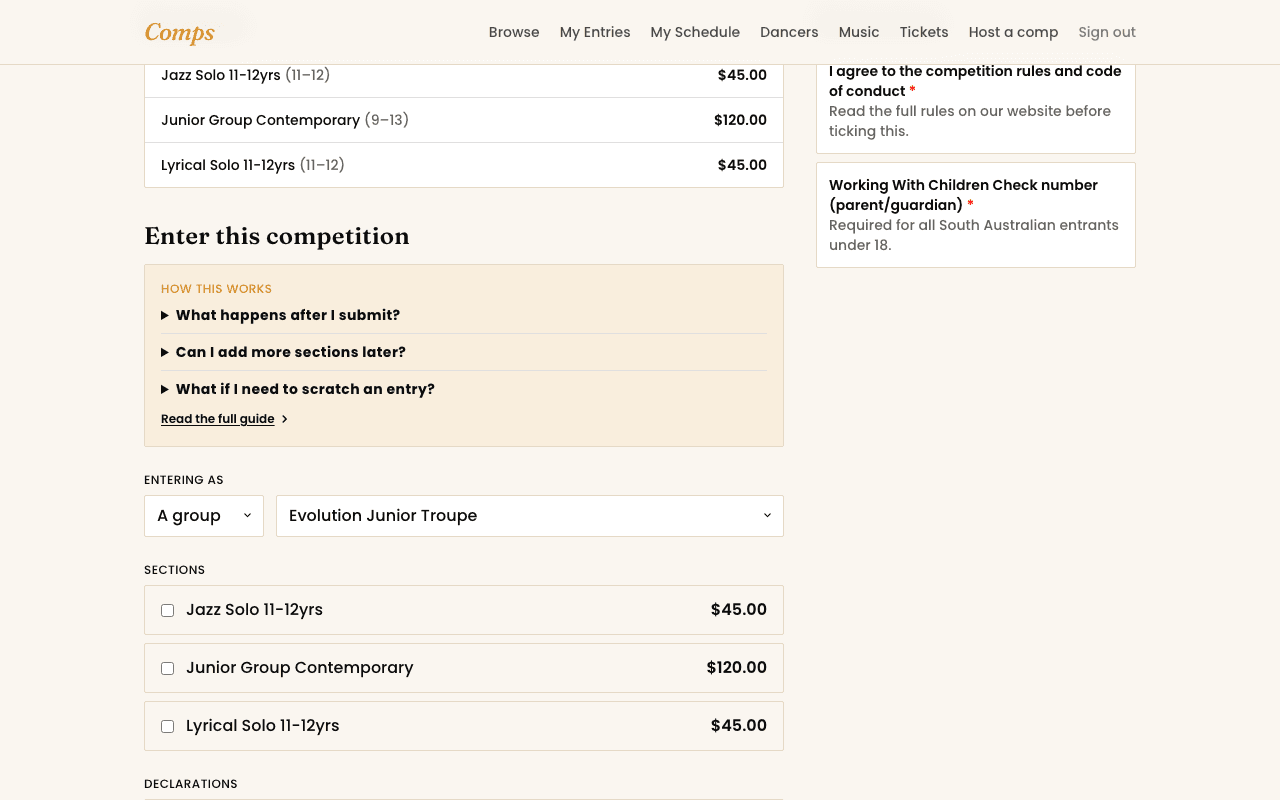Image resolution: width=1280 pixels, height=800 pixels.
Task: Tick the Junior Group Contemporary checkbox
Action: click(x=167, y=668)
